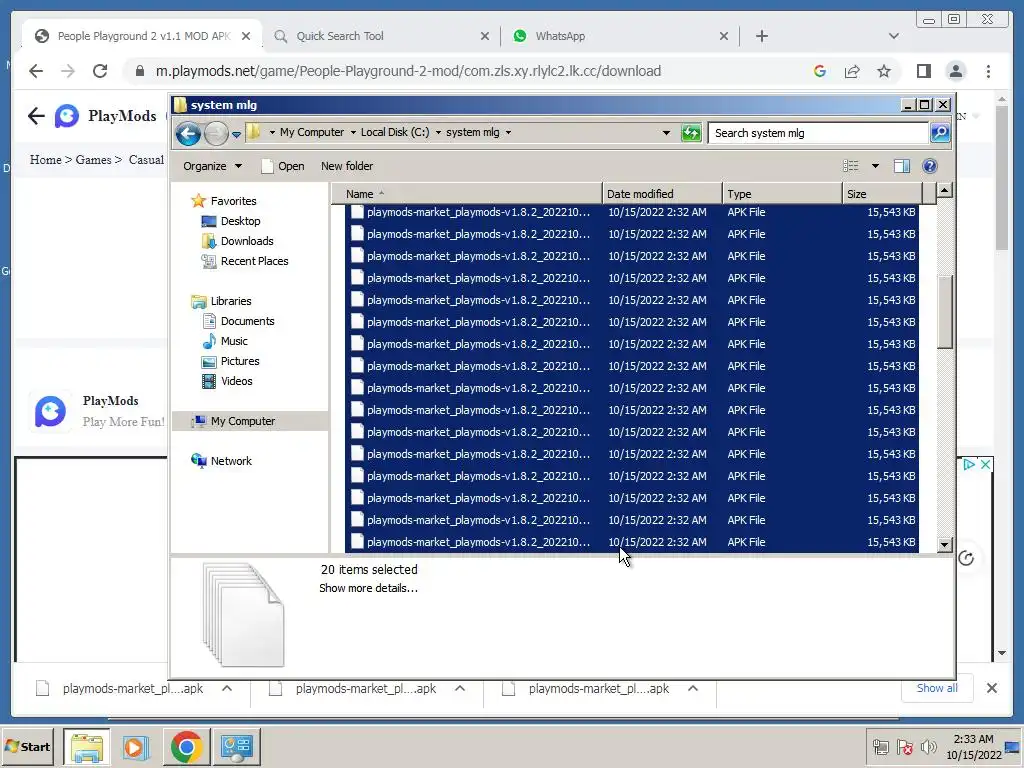Click file list scrollbar down arrow
1024x768 pixels.
point(944,545)
